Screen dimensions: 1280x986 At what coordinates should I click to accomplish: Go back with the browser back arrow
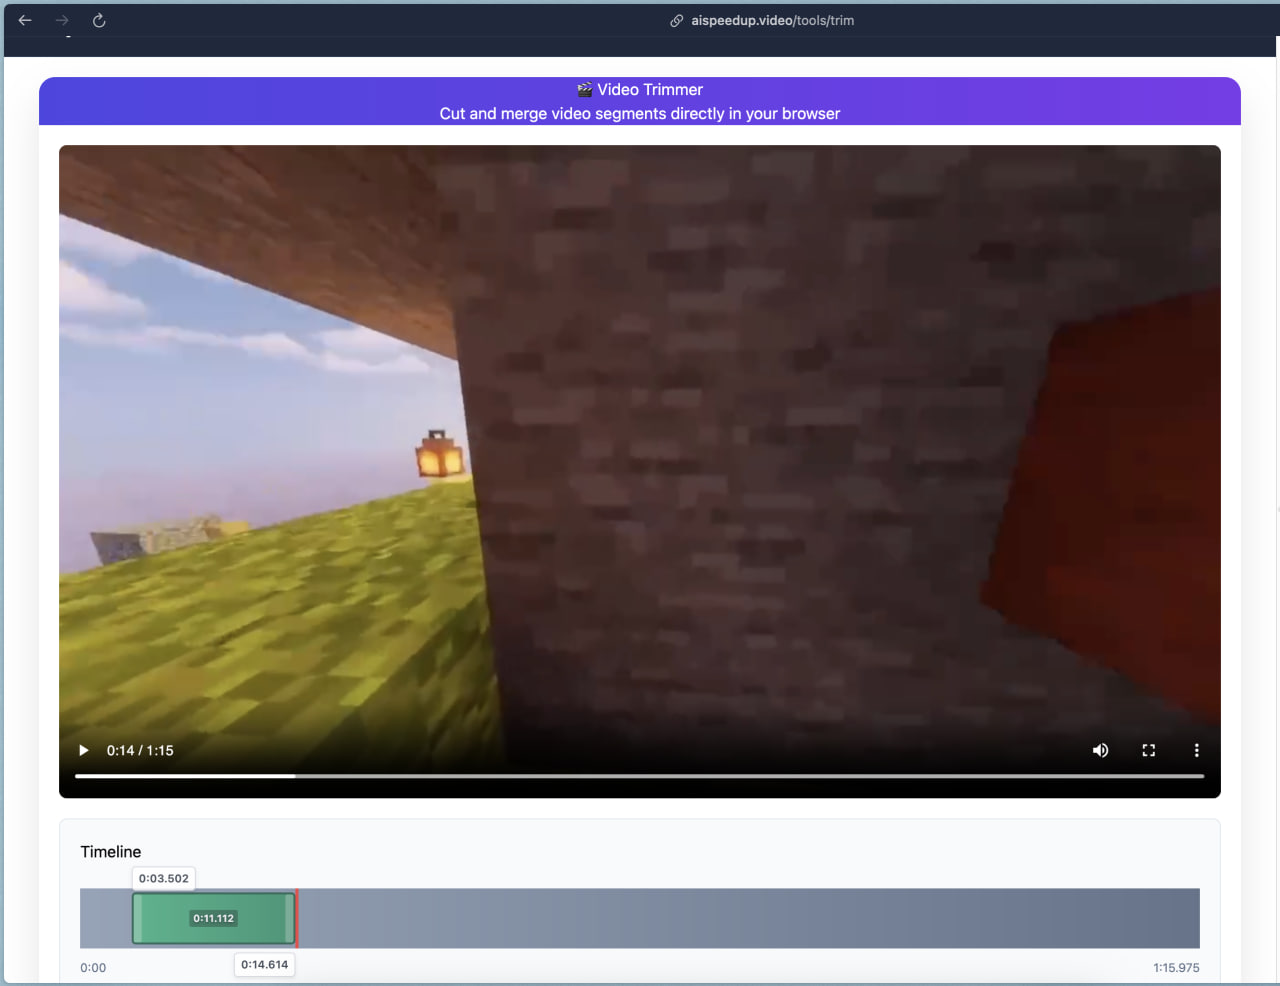pos(25,20)
